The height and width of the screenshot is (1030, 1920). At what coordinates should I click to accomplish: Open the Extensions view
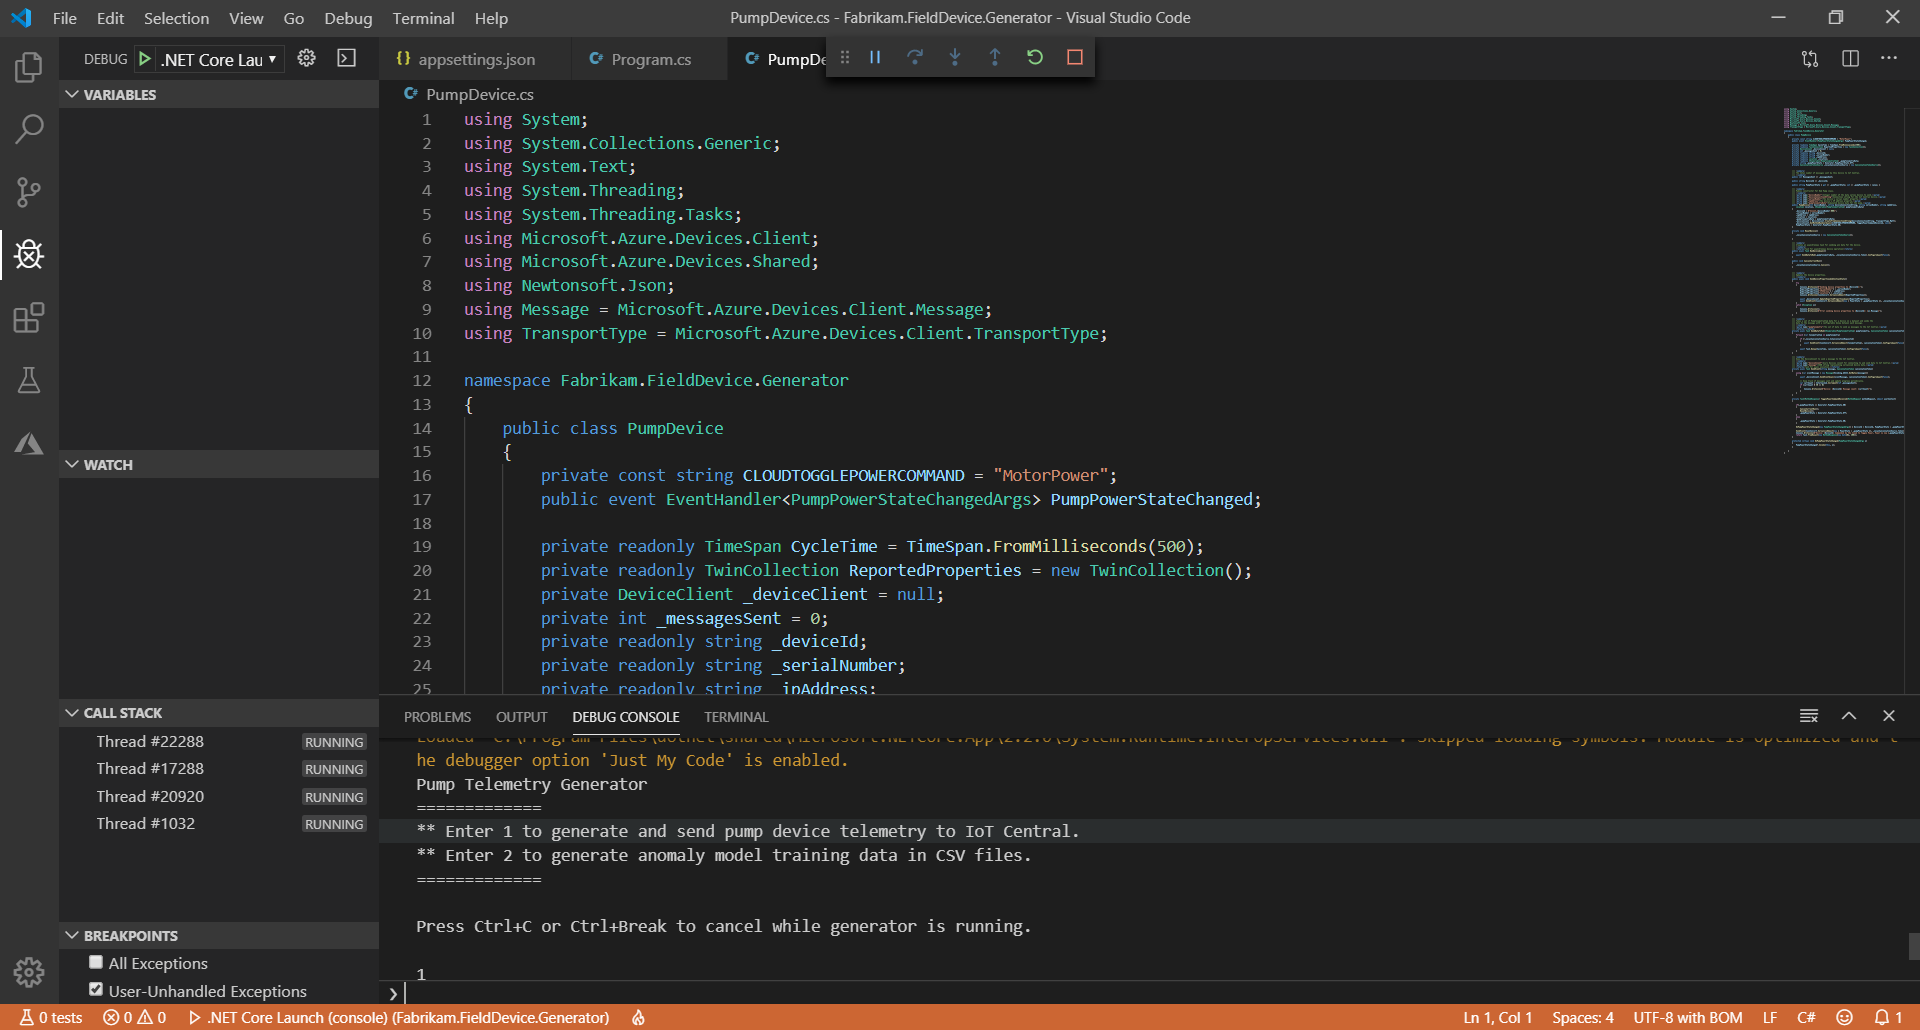[29, 318]
